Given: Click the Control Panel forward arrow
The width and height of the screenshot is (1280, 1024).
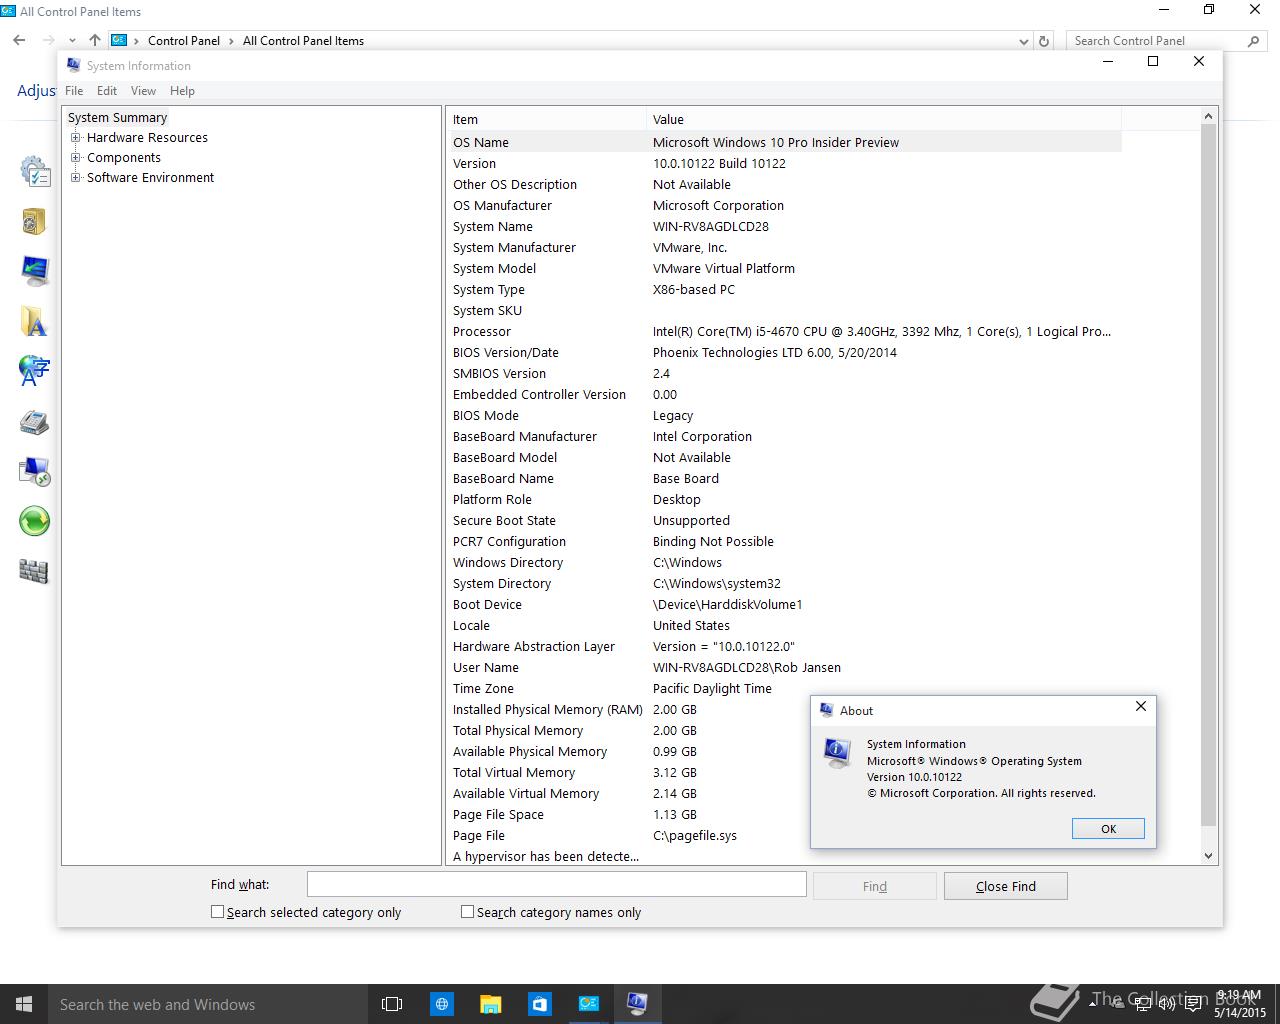Looking at the screenshot, I should tap(47, 41).
